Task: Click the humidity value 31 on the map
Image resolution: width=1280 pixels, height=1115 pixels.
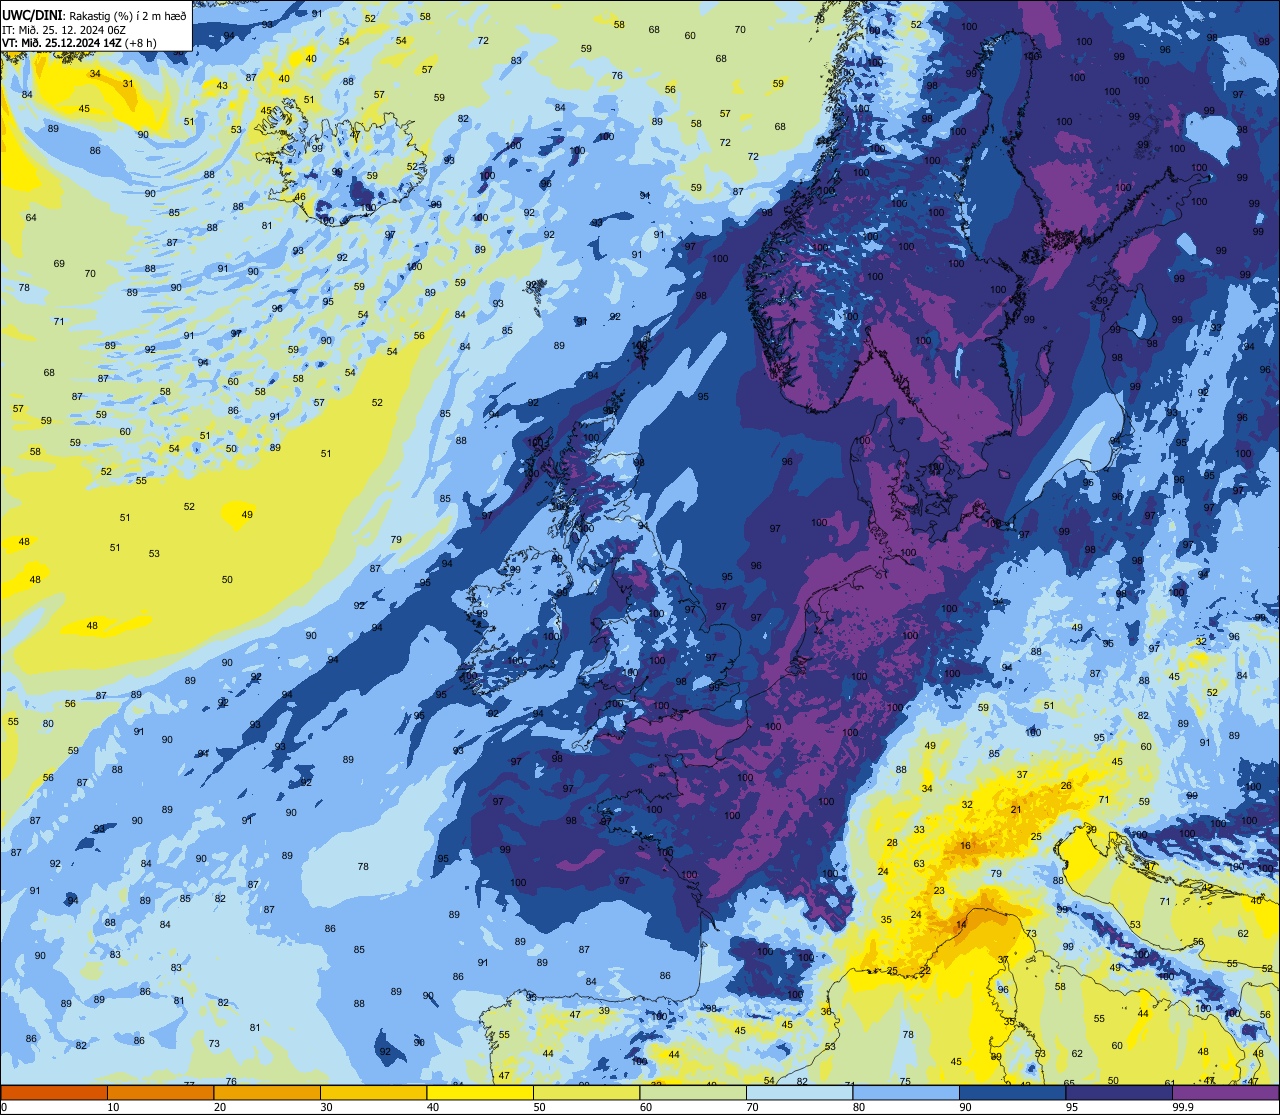Action: 128,83
